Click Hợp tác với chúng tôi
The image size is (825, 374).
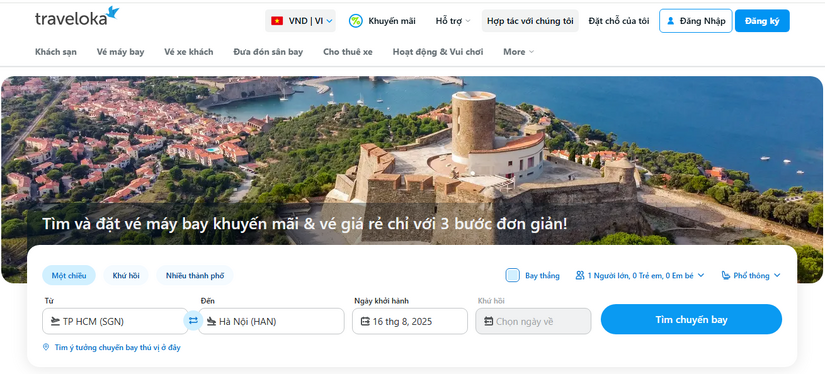coord(530,21)
